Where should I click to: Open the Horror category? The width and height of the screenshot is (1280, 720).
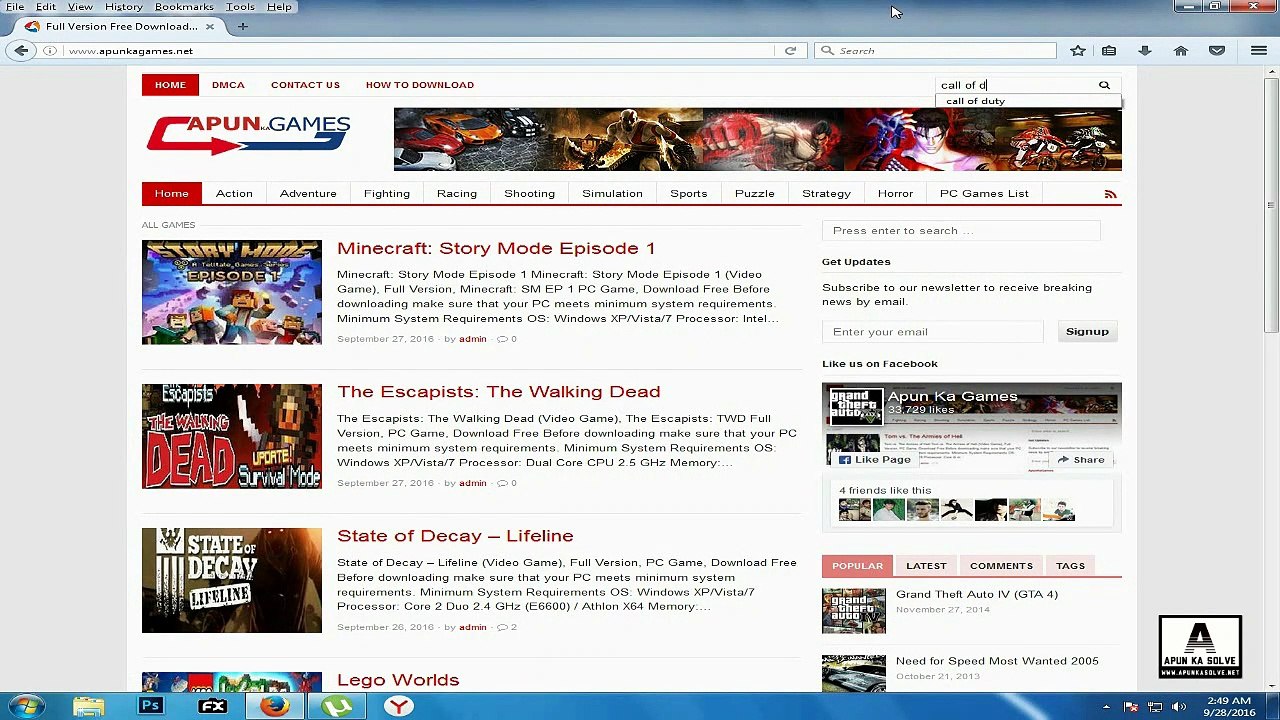coord(895,194)
